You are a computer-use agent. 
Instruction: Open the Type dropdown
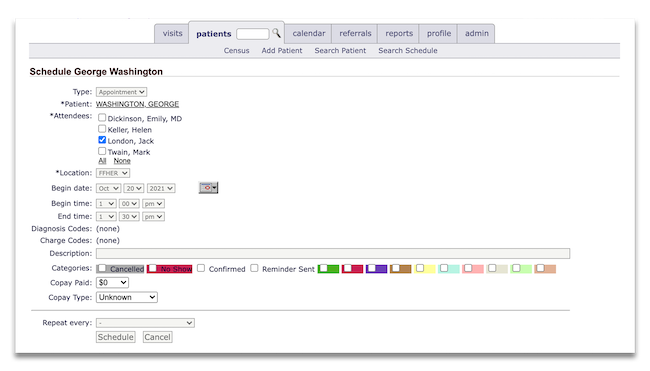[x=121, y=92]
